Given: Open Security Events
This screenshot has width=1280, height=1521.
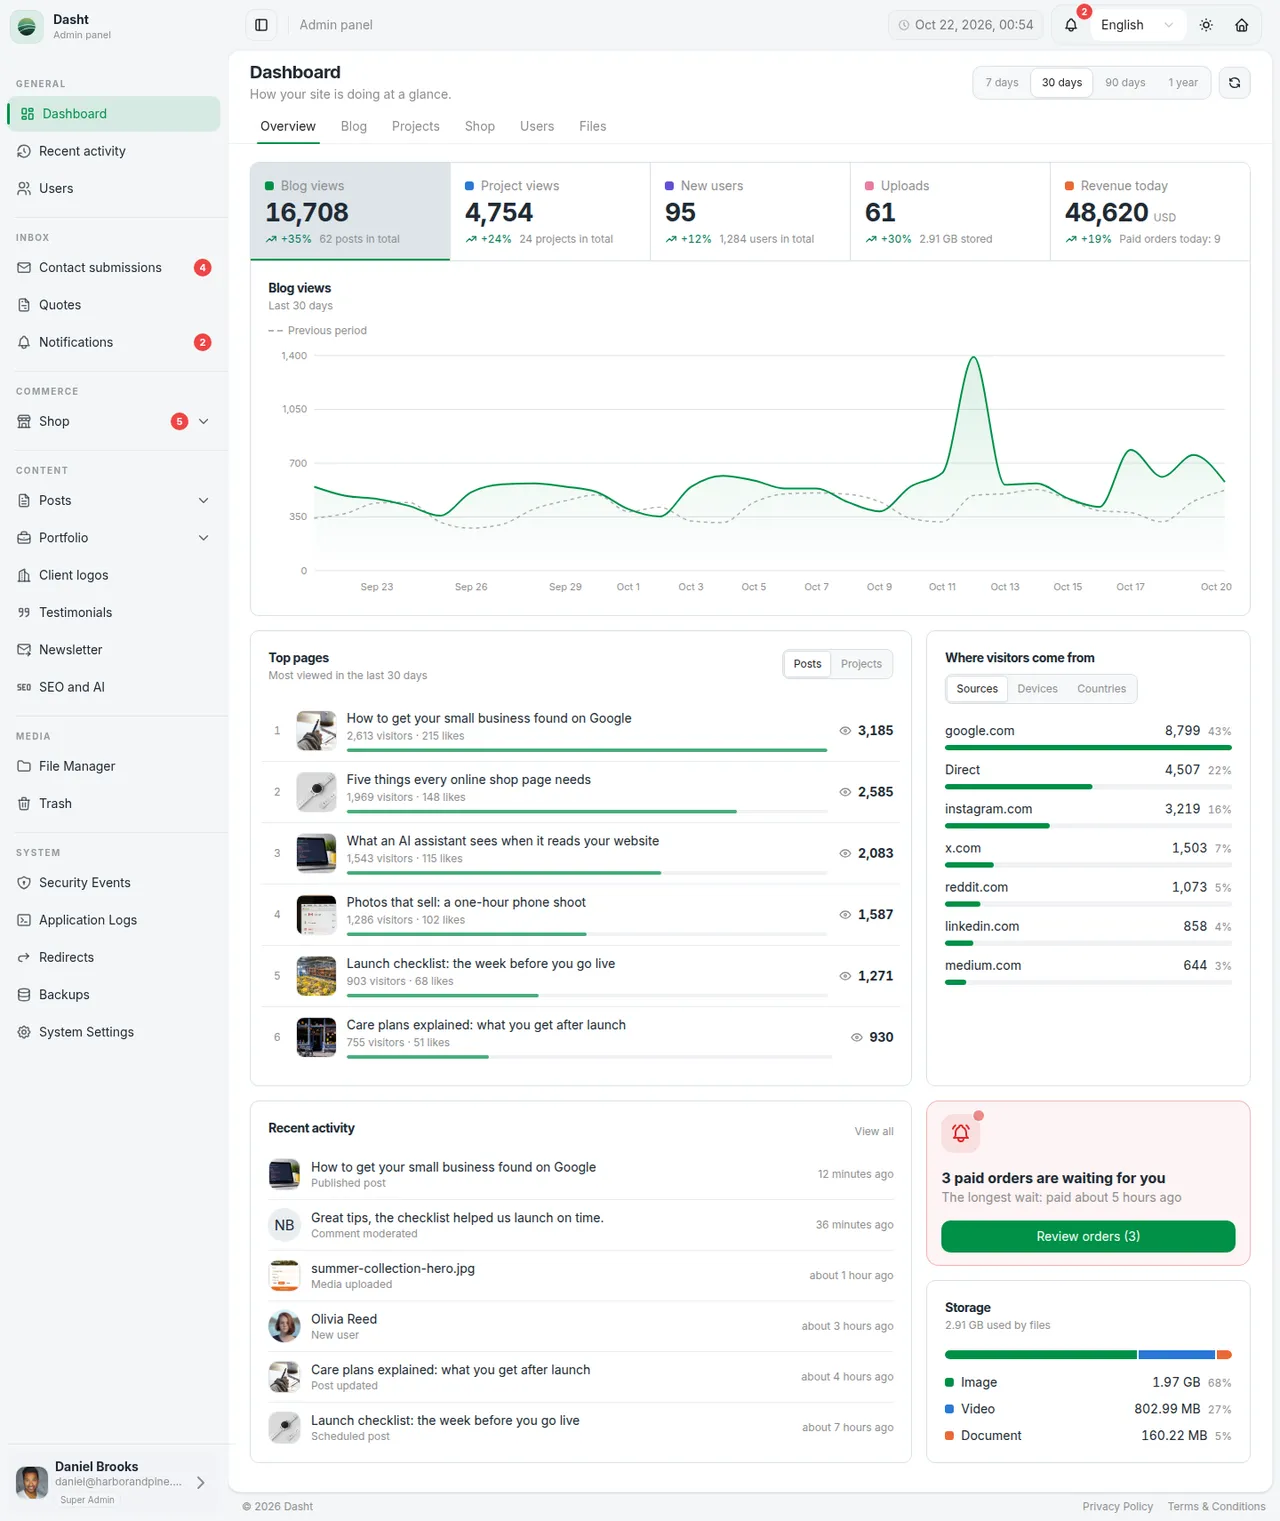Looking at the screenshot, I should point(114,883).
